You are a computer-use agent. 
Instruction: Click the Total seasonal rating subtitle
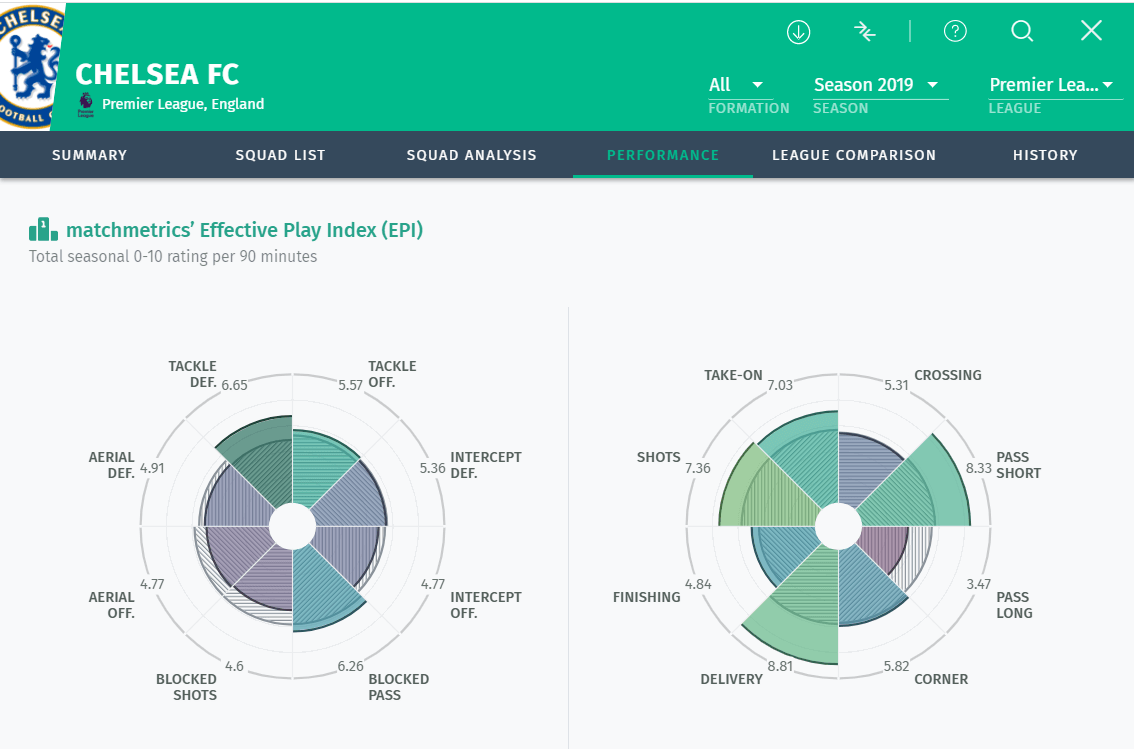[x=173, y=257]
